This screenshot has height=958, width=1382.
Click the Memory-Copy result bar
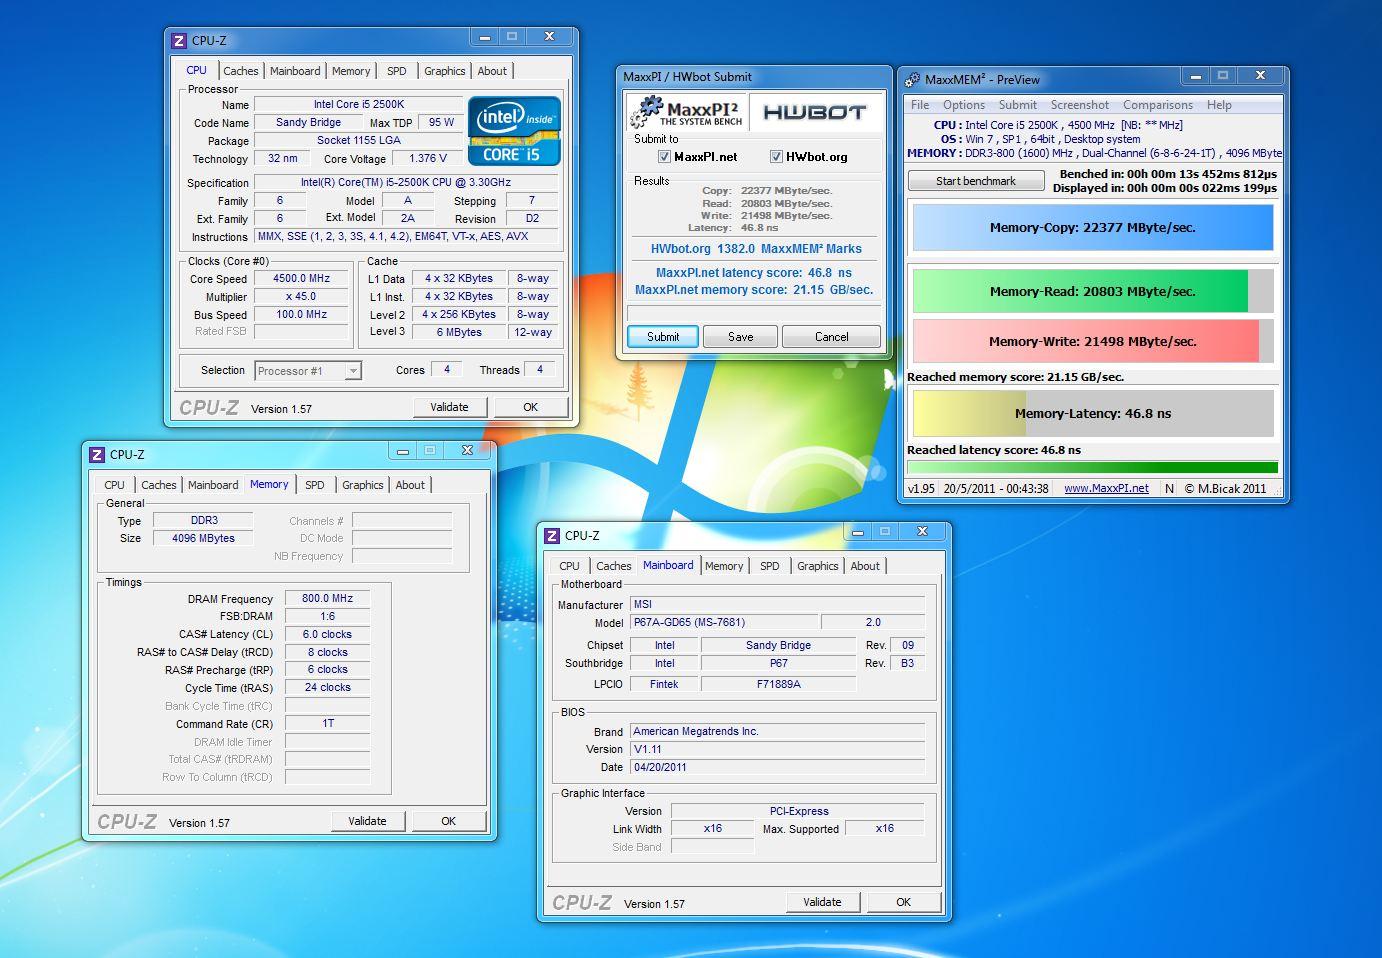[1093, 228]
